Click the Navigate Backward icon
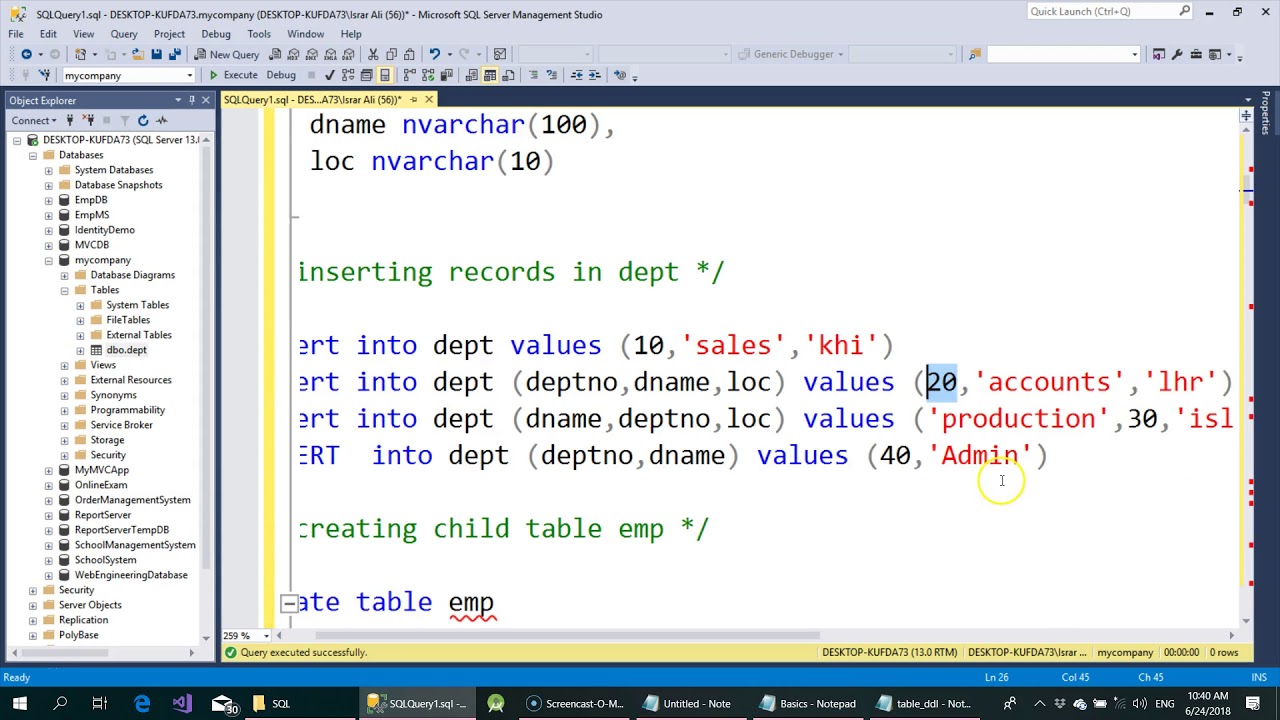Image resolution: width=1280 pixels, height=720 pixels. point(26,54)
